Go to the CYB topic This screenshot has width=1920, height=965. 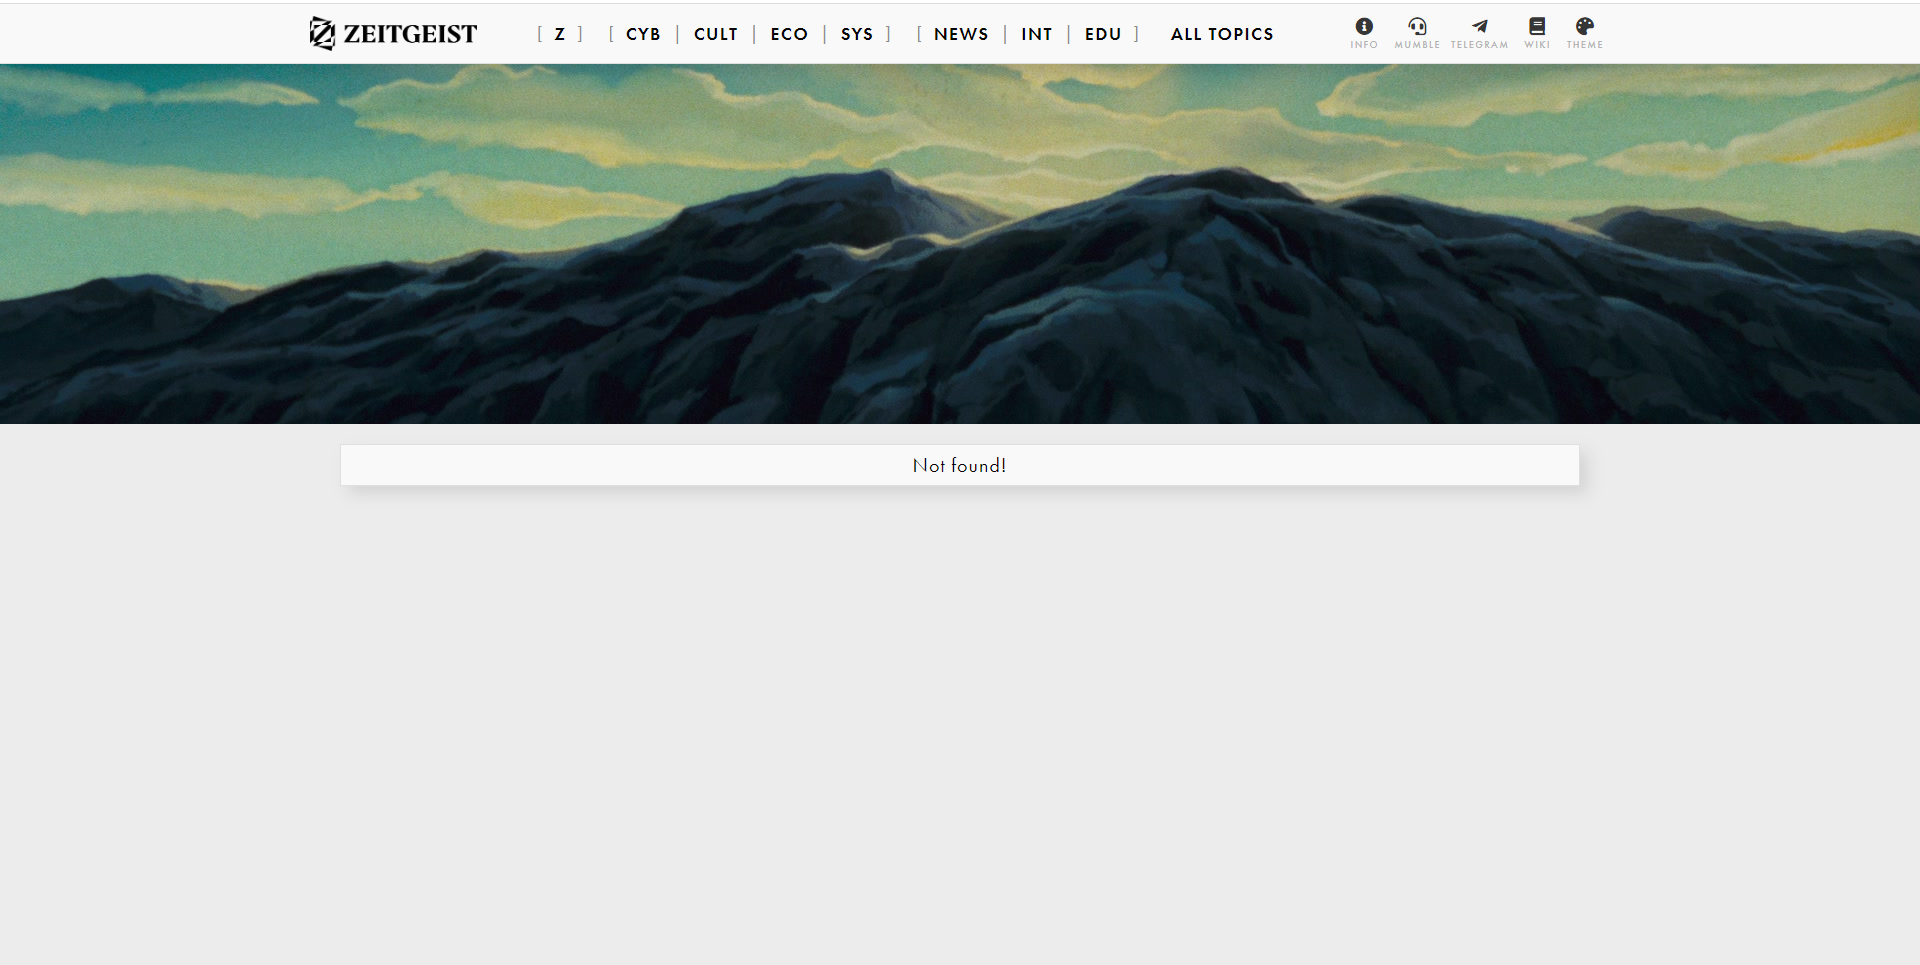pos(643,34)
